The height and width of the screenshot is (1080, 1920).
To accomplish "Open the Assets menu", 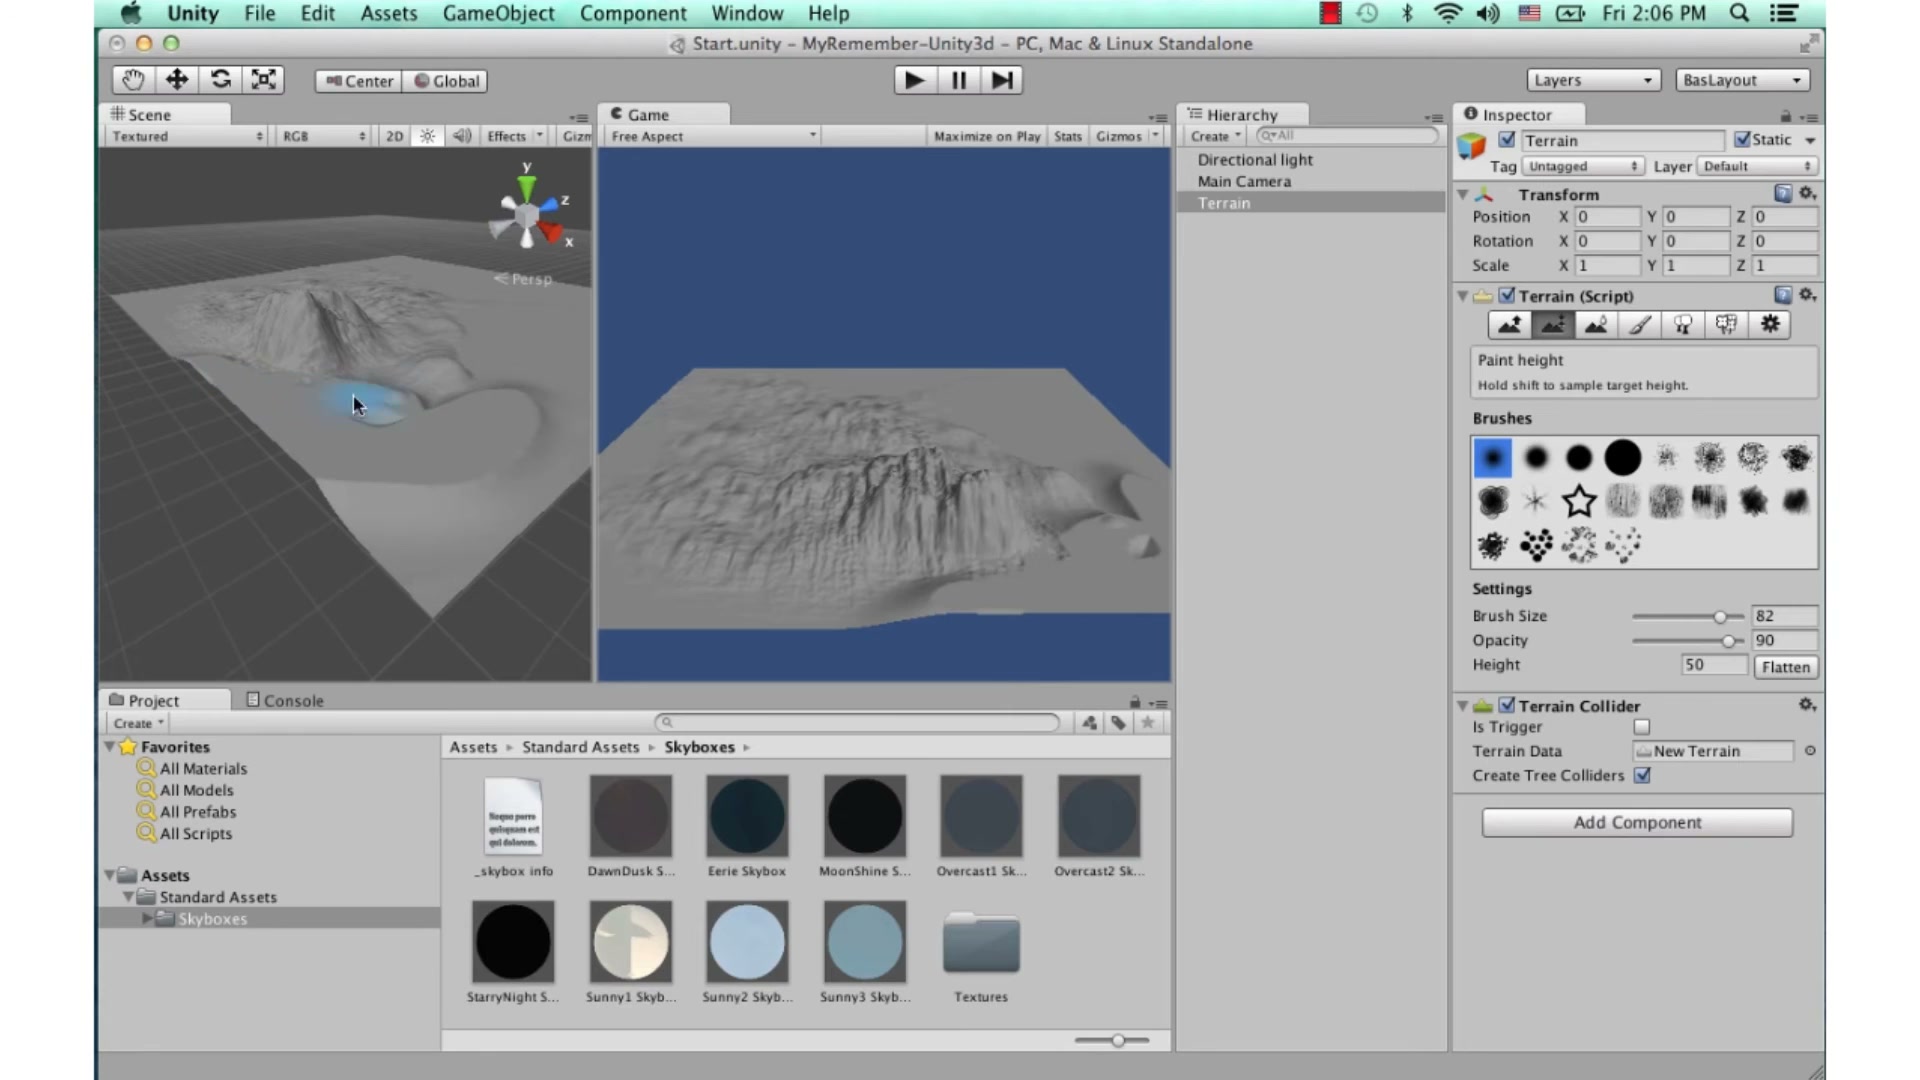I will pos(389,13).
